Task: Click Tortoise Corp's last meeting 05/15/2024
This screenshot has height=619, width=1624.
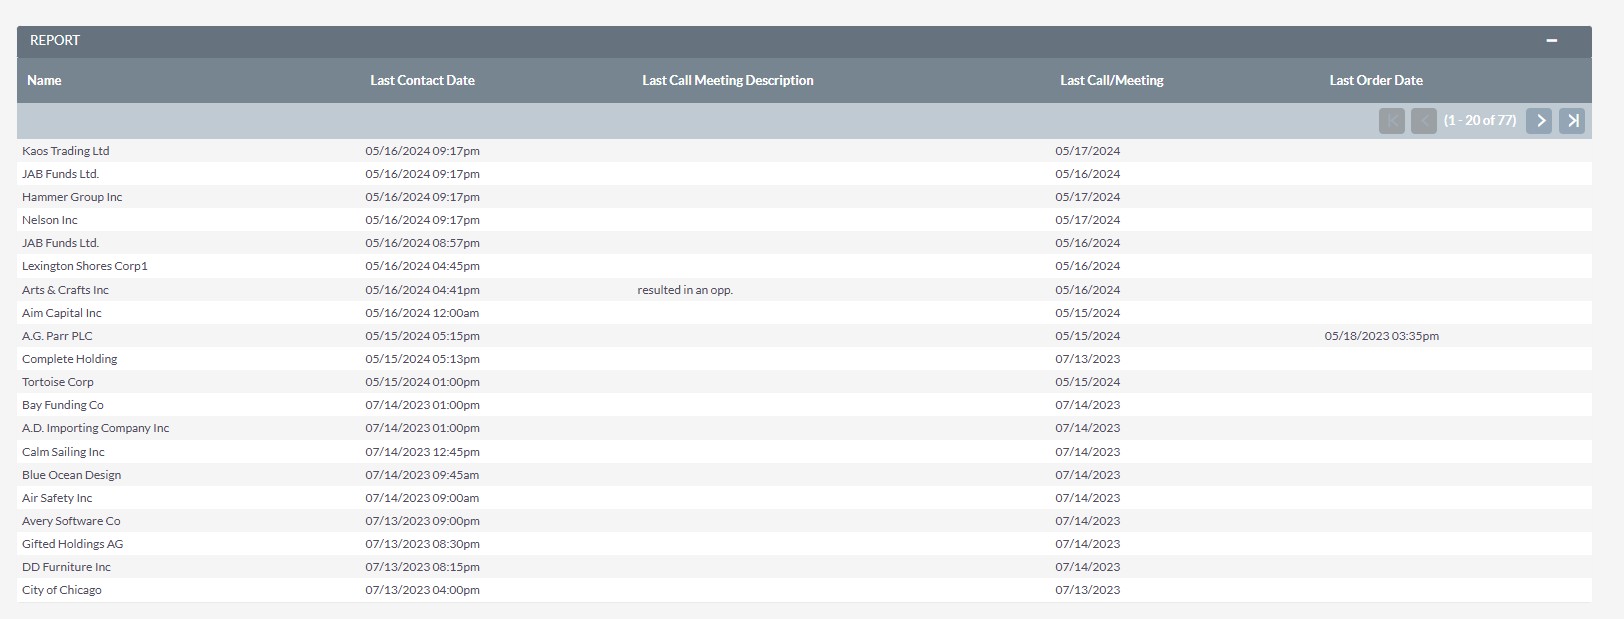Action: pos(1088,382)
